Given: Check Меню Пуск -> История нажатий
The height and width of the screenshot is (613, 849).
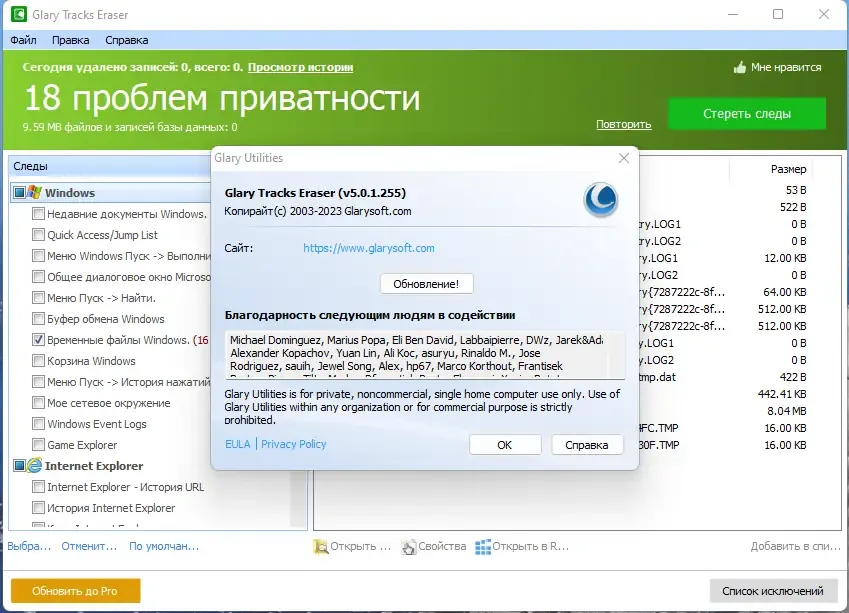Looking at the screenshot, I should tap(38, 382).
